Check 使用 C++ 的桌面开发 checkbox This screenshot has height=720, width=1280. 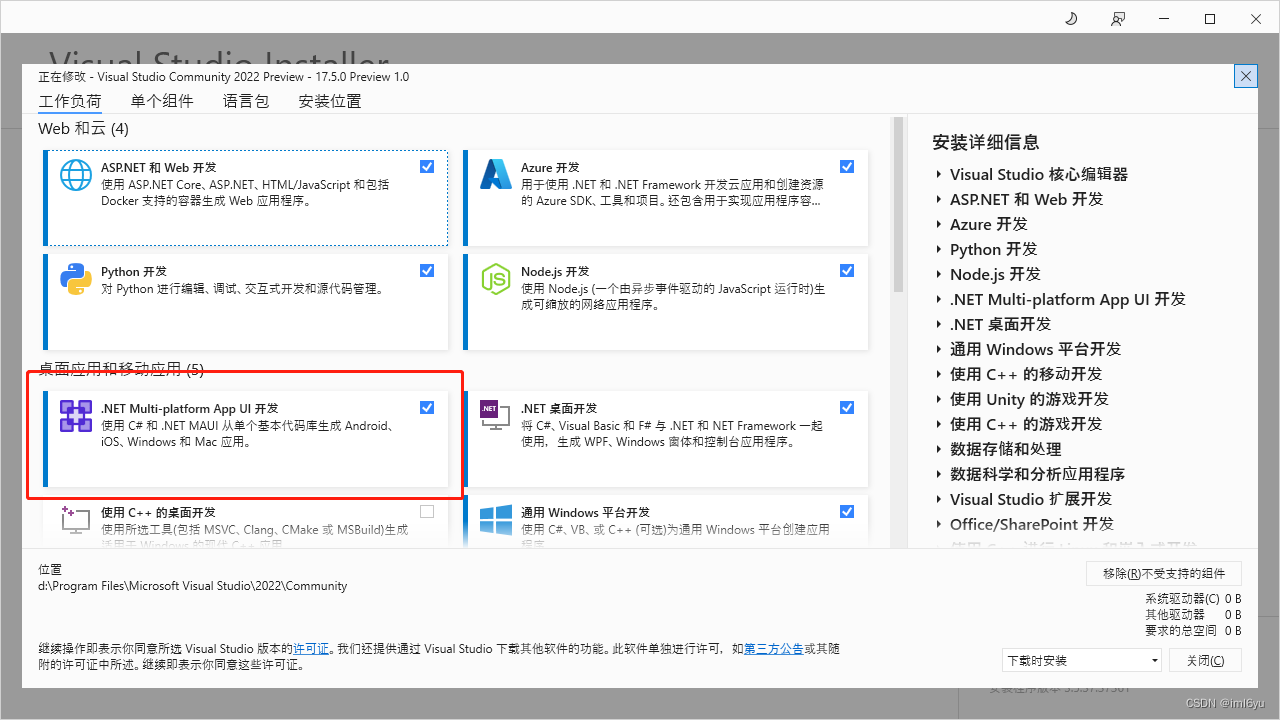coord(427,511)
